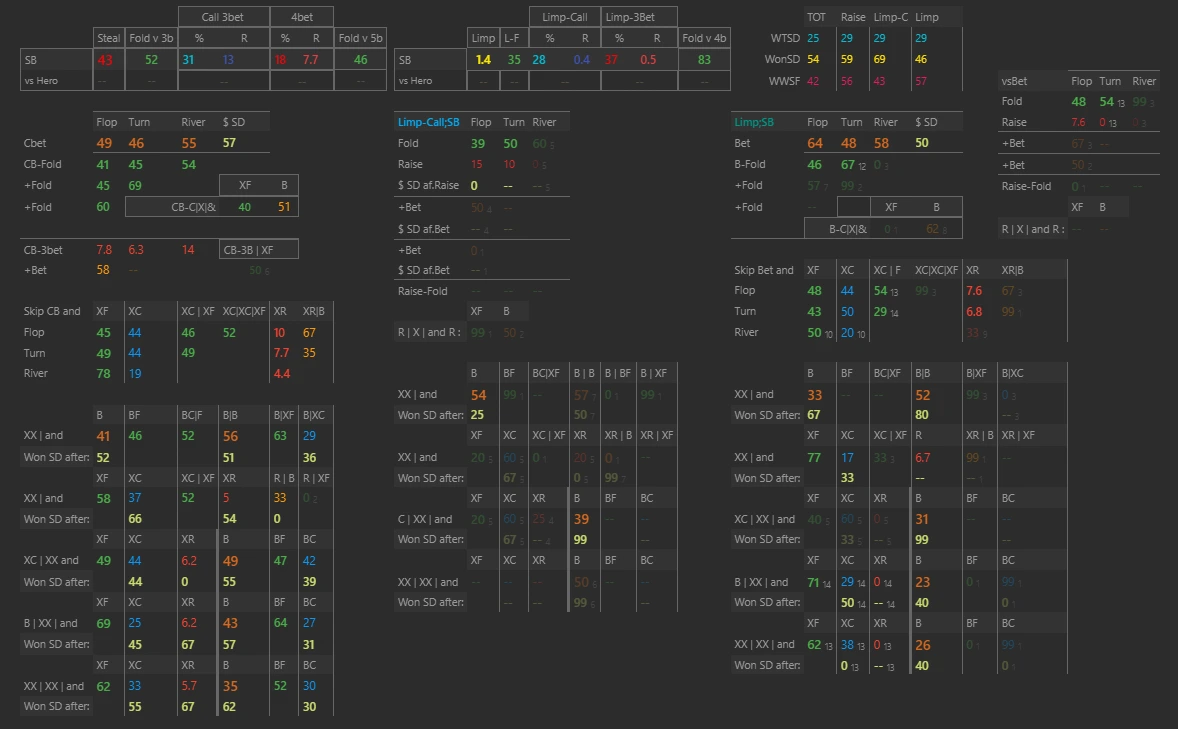Viewport: 1178px width, 729px height.
Task: Click Skip CB River XF value 78
Action: point(104,374)
